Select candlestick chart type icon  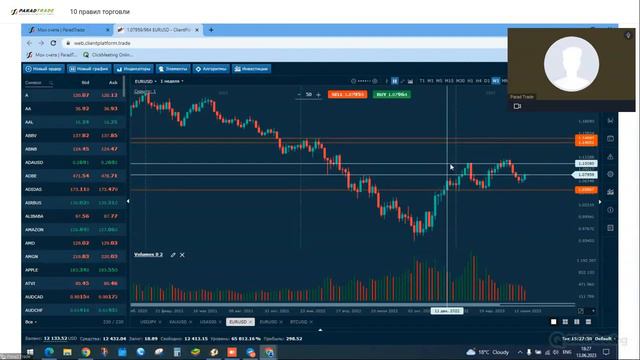click(x=395, y=81)
